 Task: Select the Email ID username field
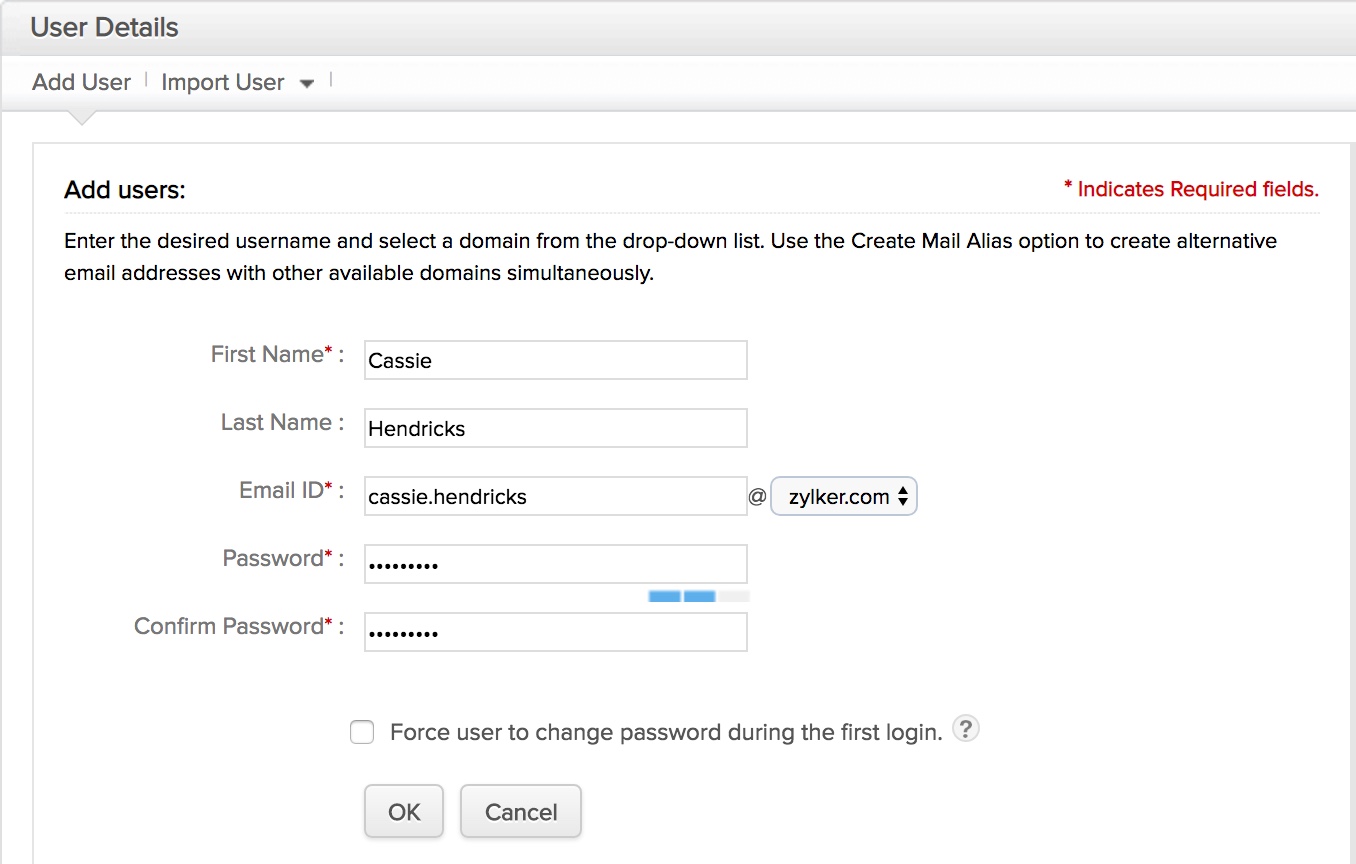pyautogui.click(x=555, y=496)
